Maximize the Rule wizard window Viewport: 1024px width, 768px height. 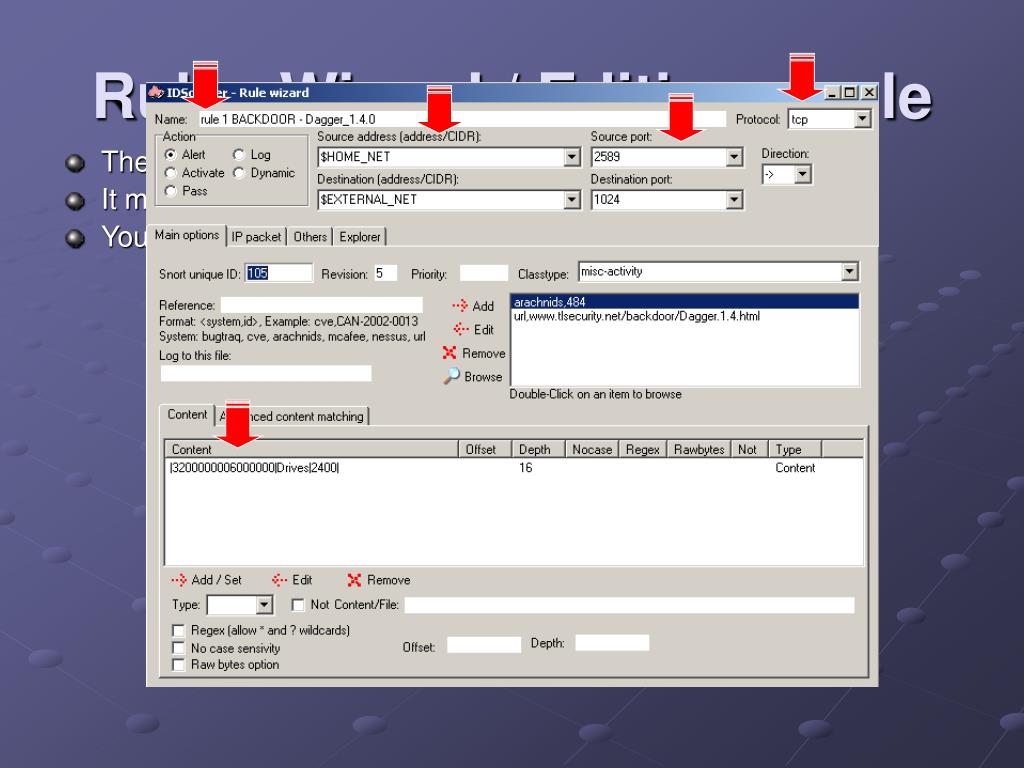coord(849,93)
